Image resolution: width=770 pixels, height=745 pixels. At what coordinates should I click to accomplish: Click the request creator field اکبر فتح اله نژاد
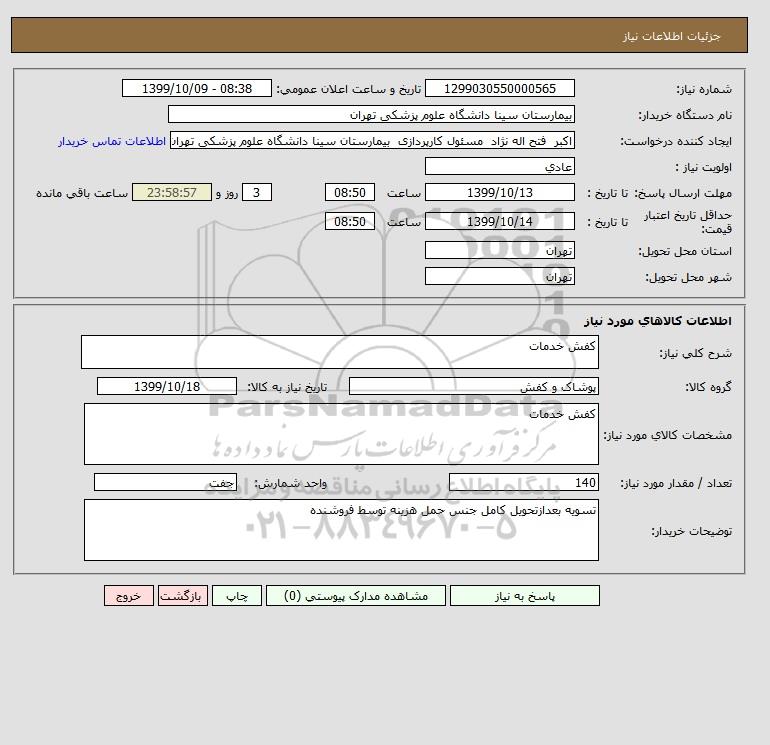[372, 141]
